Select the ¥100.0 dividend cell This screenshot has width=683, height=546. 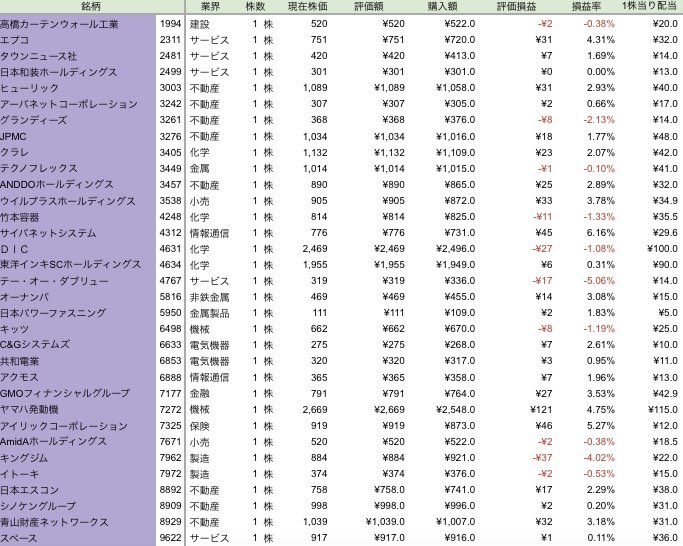coord(663,249)
